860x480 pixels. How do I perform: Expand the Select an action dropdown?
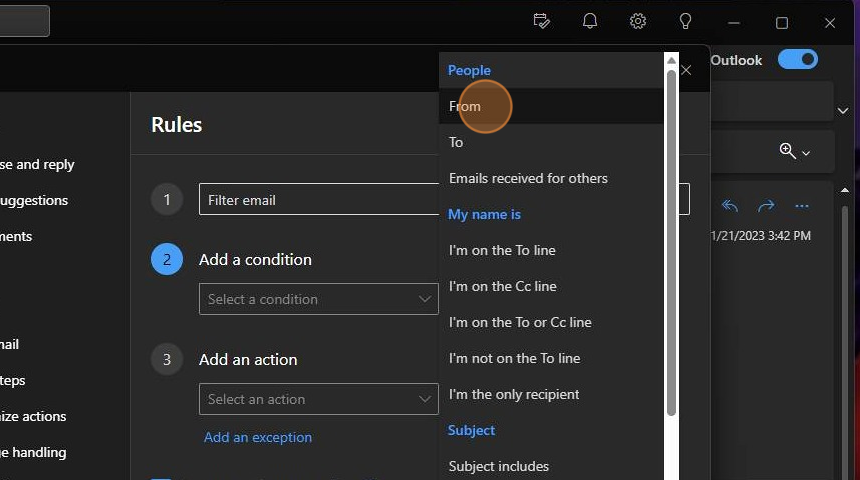coord(318,399)
